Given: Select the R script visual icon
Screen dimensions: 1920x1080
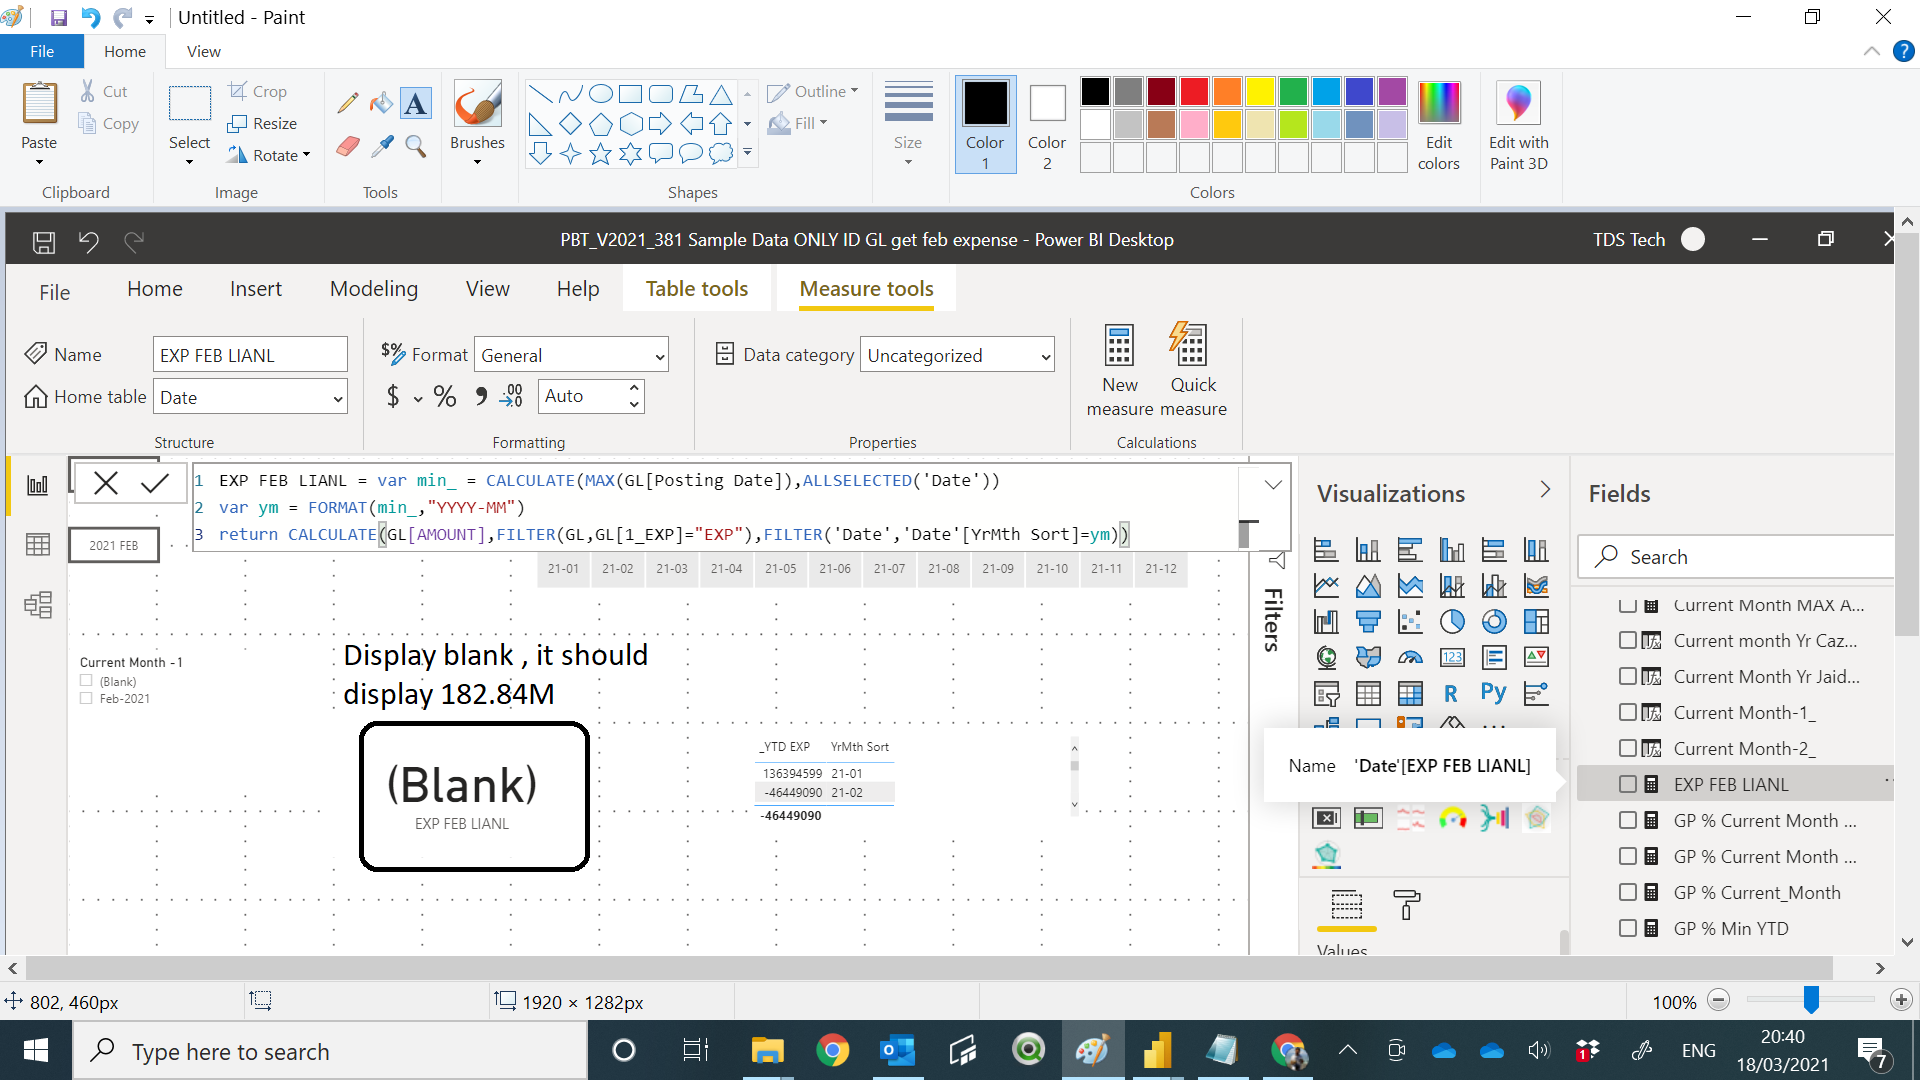Looking at the screenshot, I should [x=1451, y=693].
